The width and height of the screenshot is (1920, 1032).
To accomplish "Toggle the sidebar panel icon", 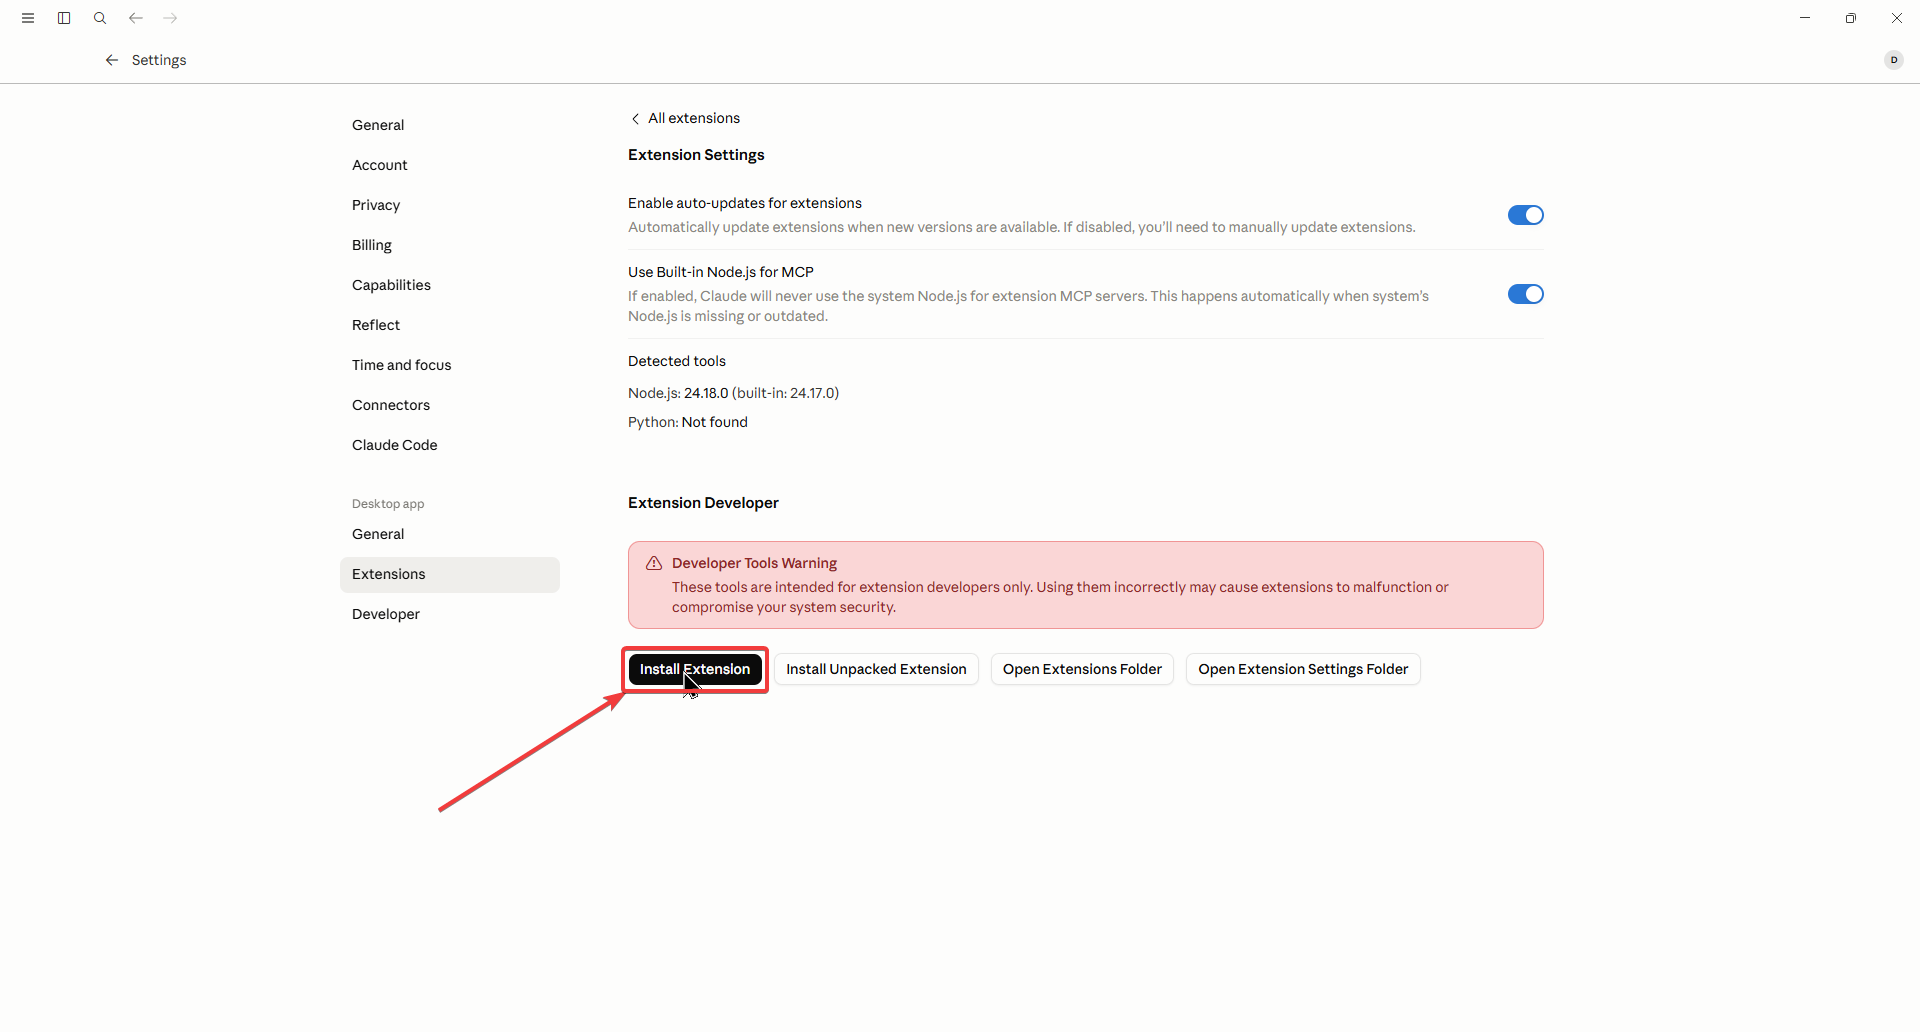I will pyautogui.click(x=64, y=18).
